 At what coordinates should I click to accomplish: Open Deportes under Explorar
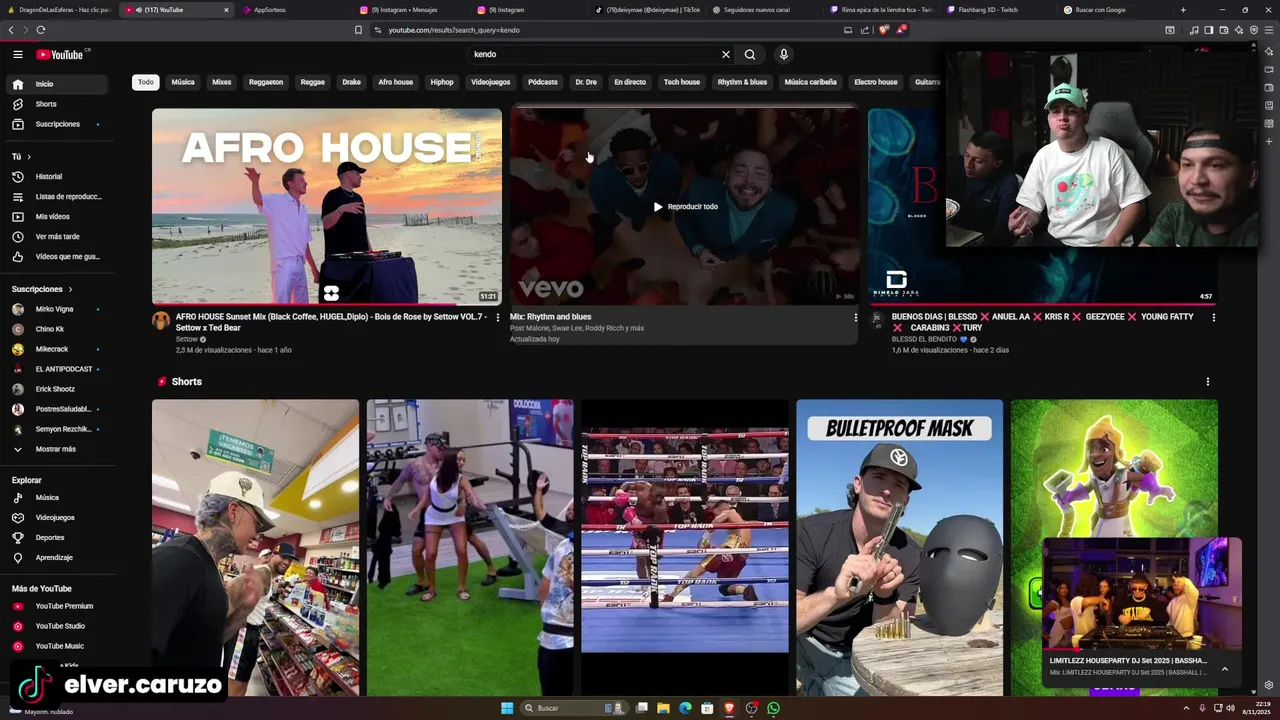click(x=57, y=537)
